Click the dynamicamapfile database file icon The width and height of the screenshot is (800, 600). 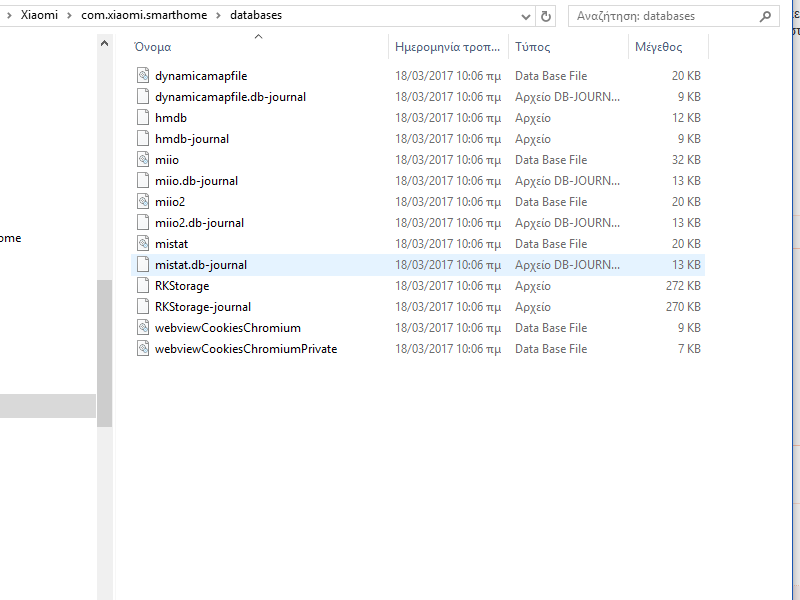[x=144, y=76]
